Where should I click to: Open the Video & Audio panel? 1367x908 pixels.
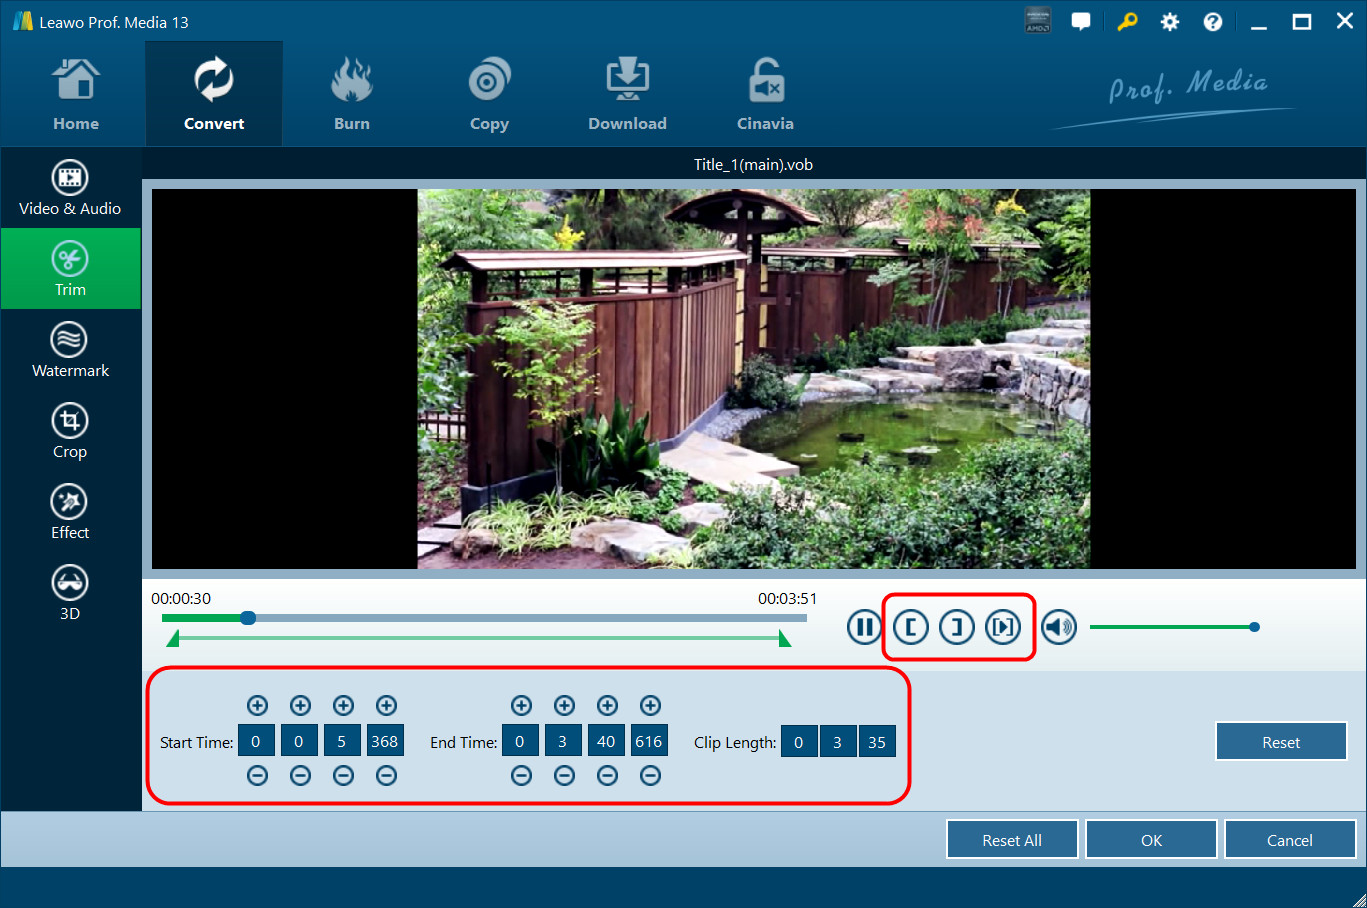point(70,189)
